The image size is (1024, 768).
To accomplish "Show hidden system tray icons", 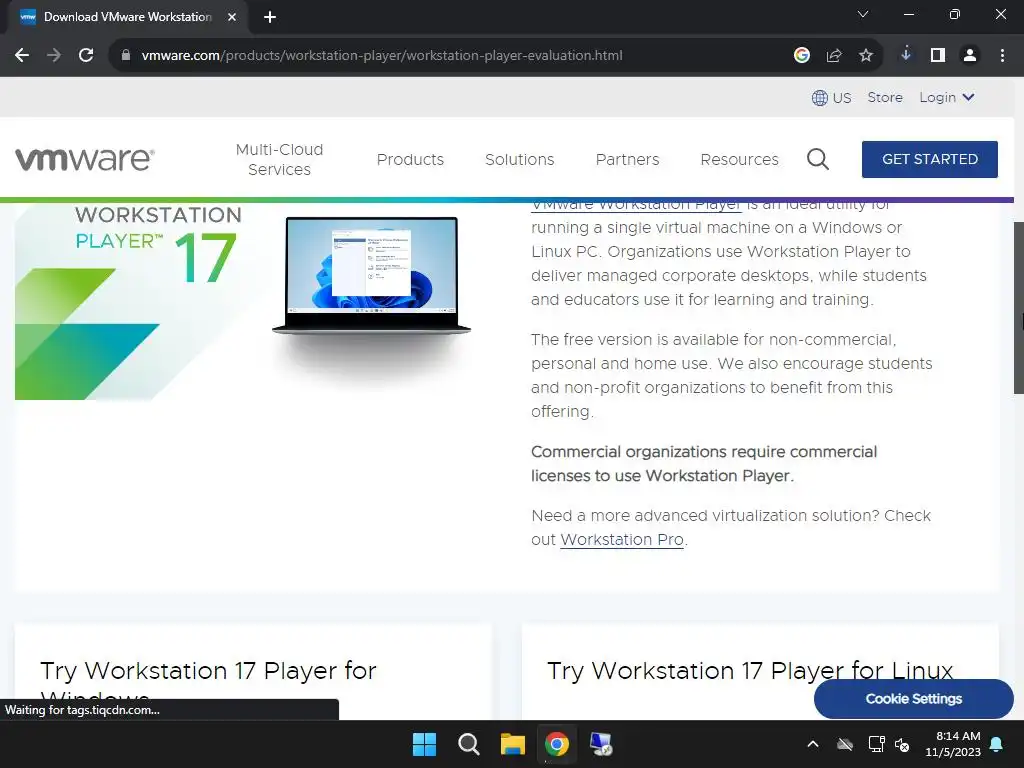I will [x=813, y=744].
